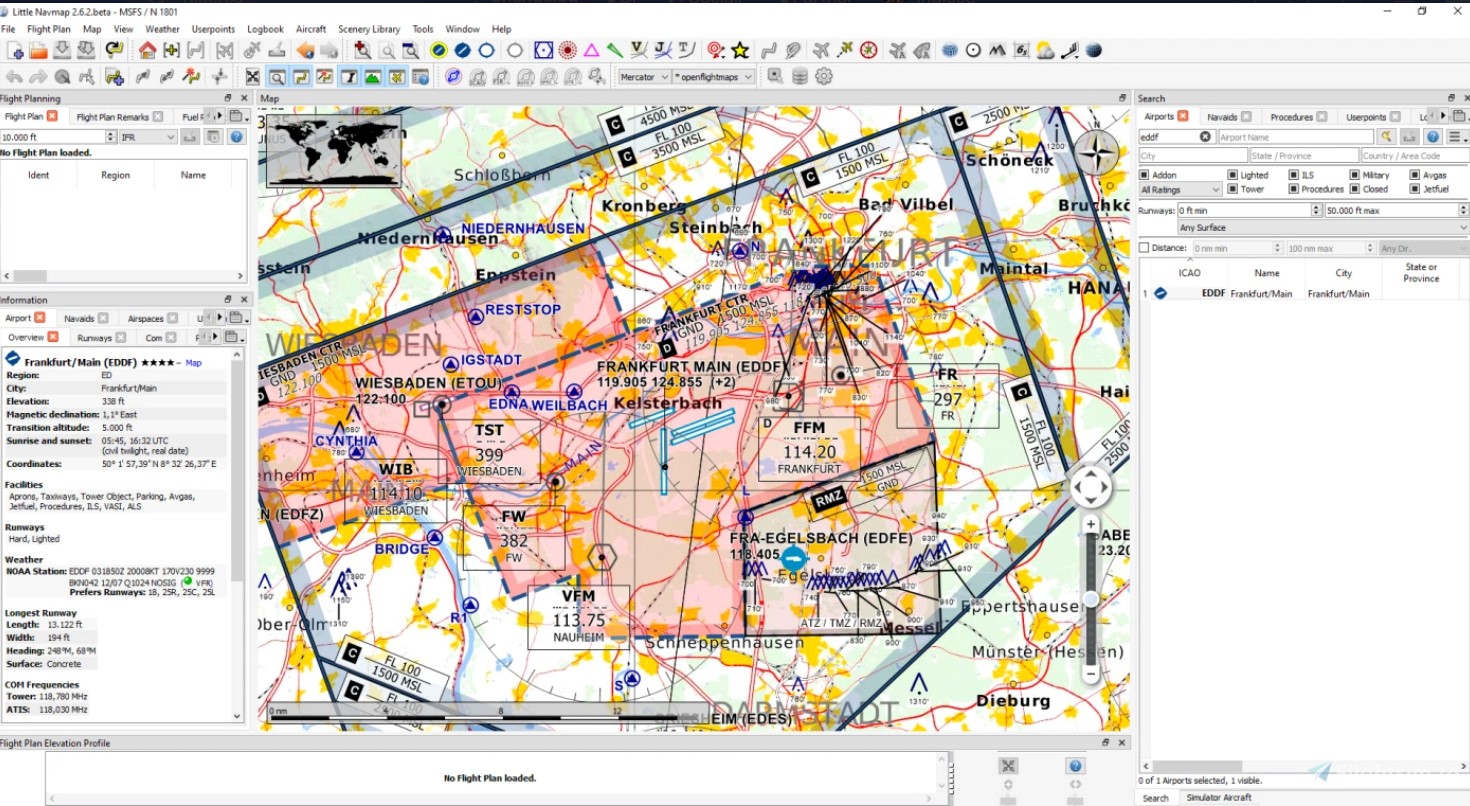Open the Scenery Library menu

369,29
